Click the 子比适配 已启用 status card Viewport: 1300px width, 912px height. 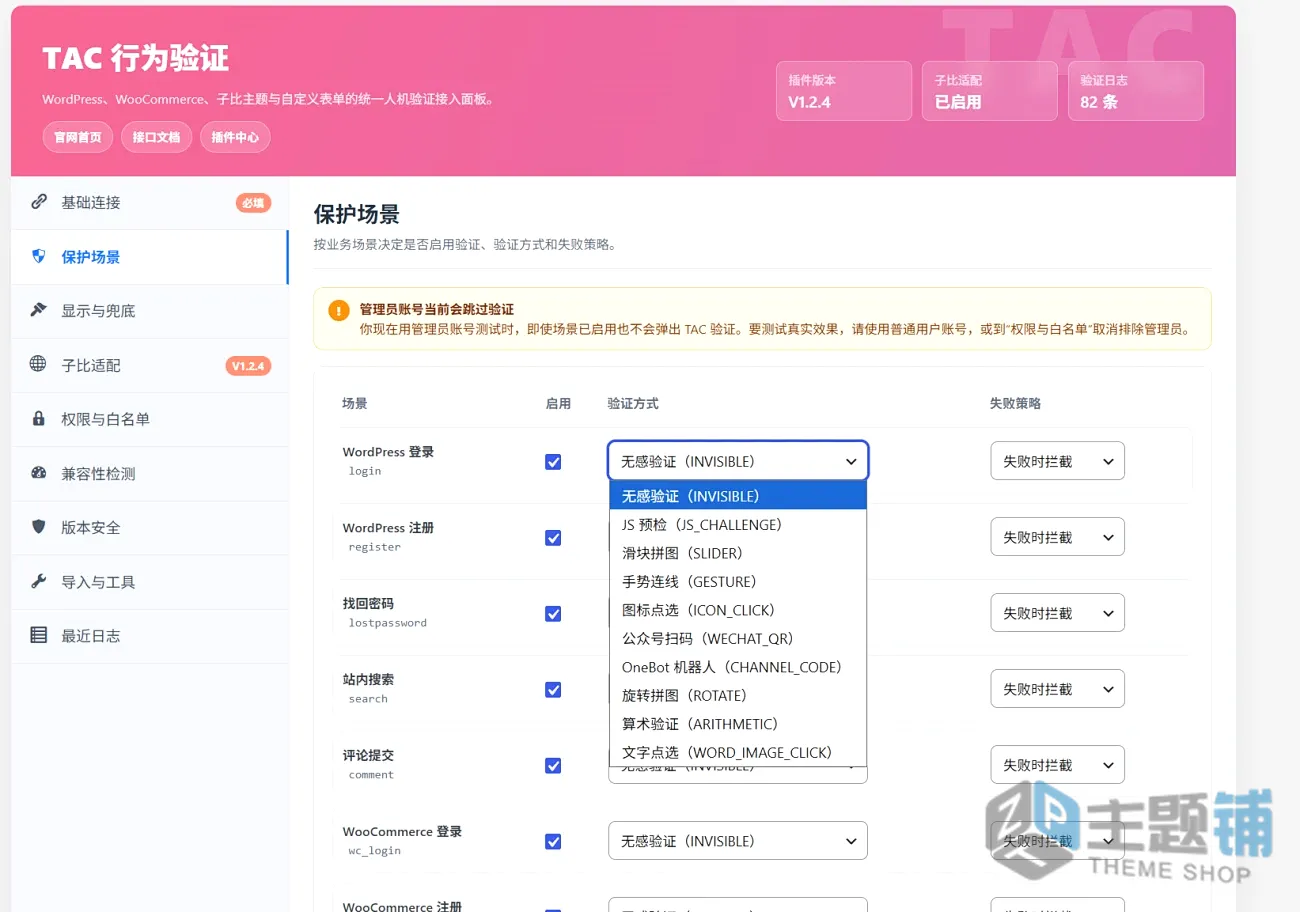pyautogui.click(x=990, y=91)
